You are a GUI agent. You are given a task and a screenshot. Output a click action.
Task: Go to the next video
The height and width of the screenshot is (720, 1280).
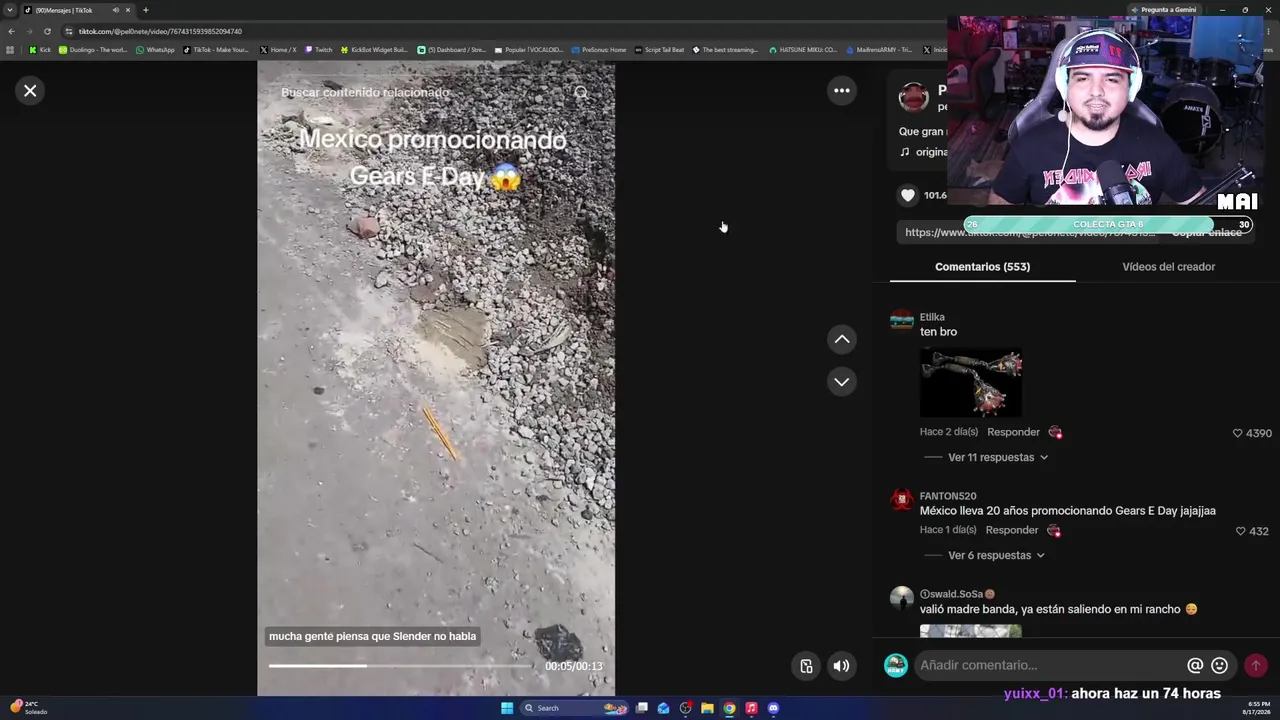pos(842,382)
